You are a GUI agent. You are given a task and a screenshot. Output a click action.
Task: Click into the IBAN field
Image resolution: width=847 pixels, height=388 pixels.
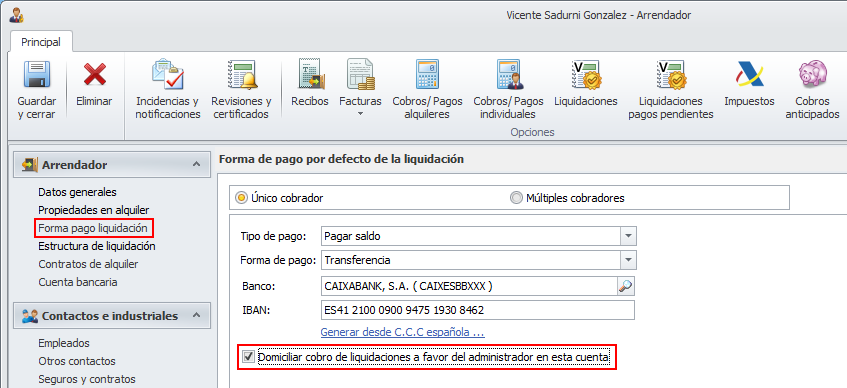click(478, 311)
